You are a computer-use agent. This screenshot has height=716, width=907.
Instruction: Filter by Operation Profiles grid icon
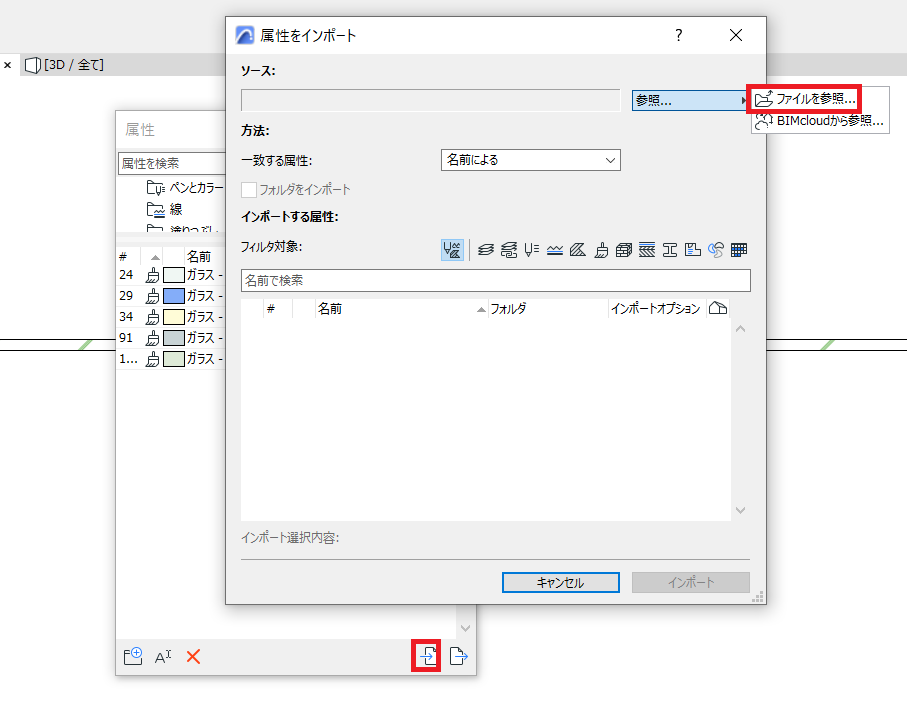coord(739,250)
